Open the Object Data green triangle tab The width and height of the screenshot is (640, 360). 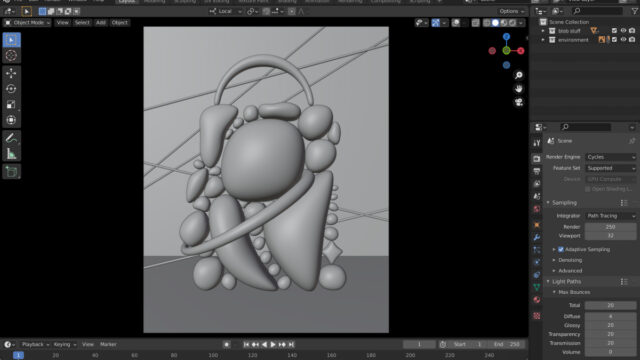537,287
